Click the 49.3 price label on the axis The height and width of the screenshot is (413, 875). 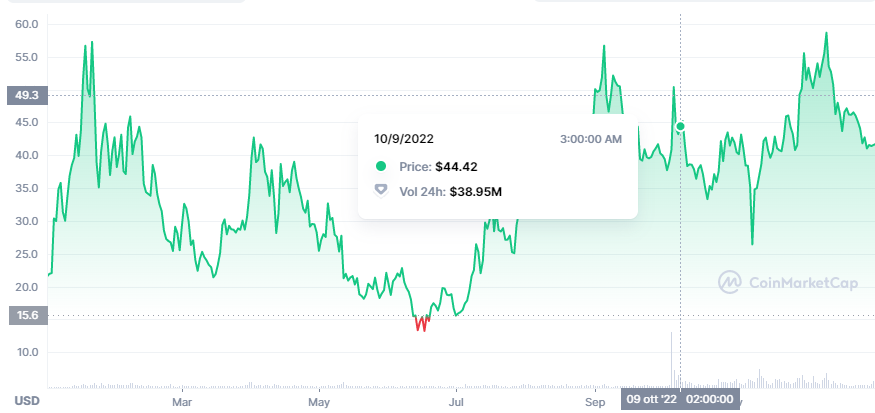click(26, 95)
